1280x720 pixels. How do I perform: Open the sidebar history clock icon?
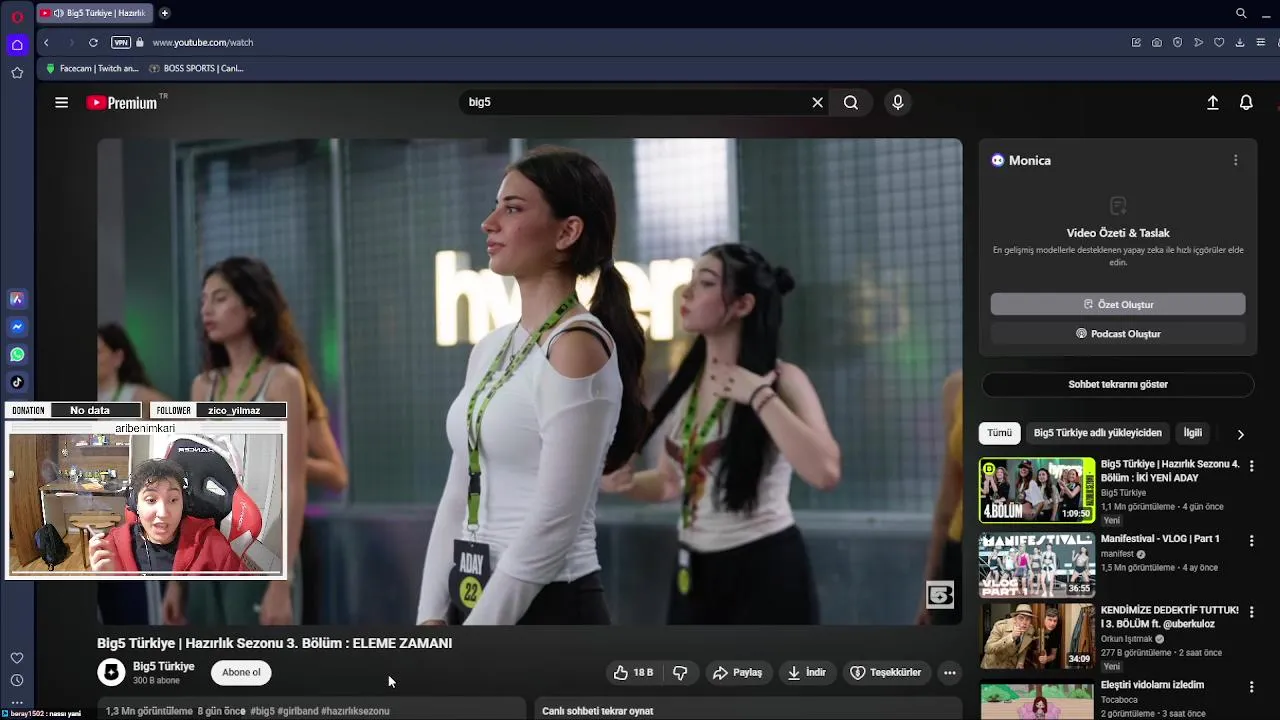click(17, 680)
